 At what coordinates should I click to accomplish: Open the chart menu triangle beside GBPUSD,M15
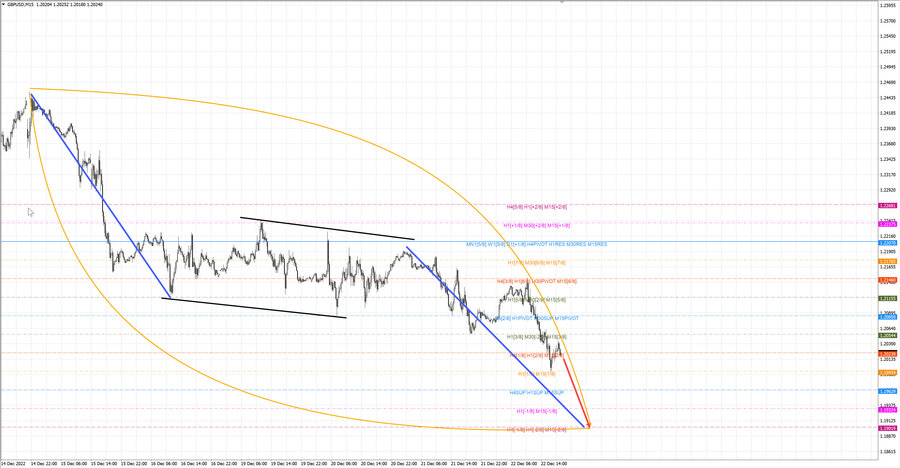pos(3,4)
